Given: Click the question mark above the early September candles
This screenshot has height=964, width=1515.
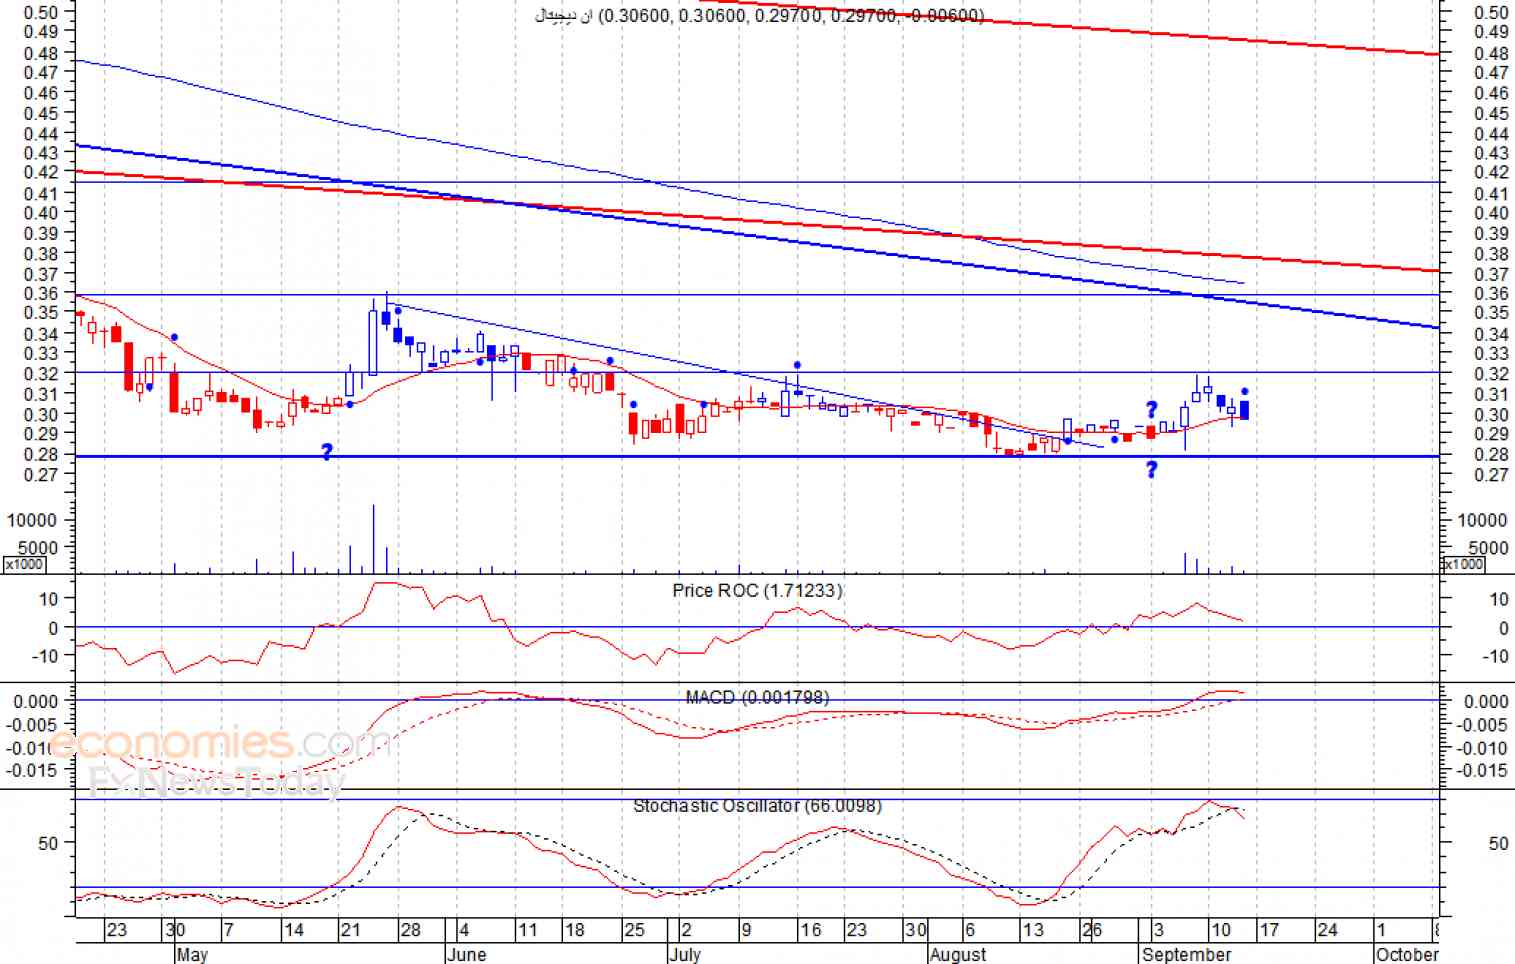Looking at the screenshot, I should click(1151, 410).
